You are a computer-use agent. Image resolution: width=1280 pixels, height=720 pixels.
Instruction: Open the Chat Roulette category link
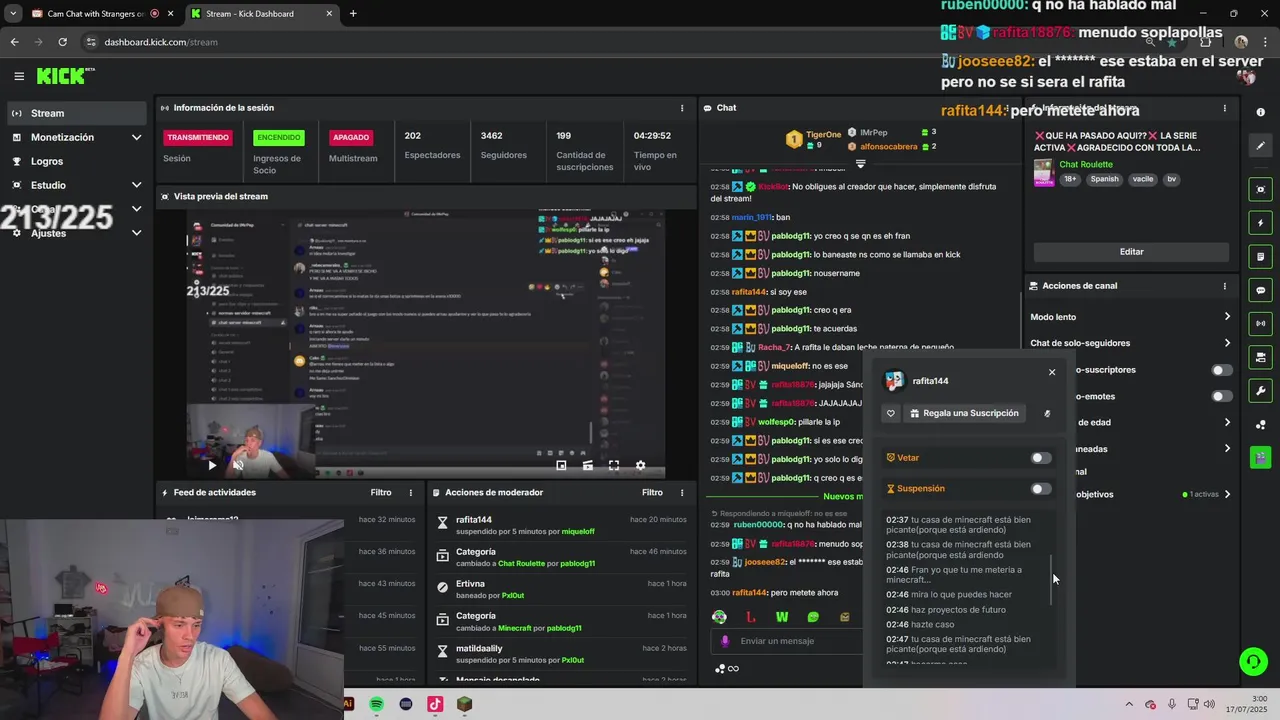[1086, 165]
